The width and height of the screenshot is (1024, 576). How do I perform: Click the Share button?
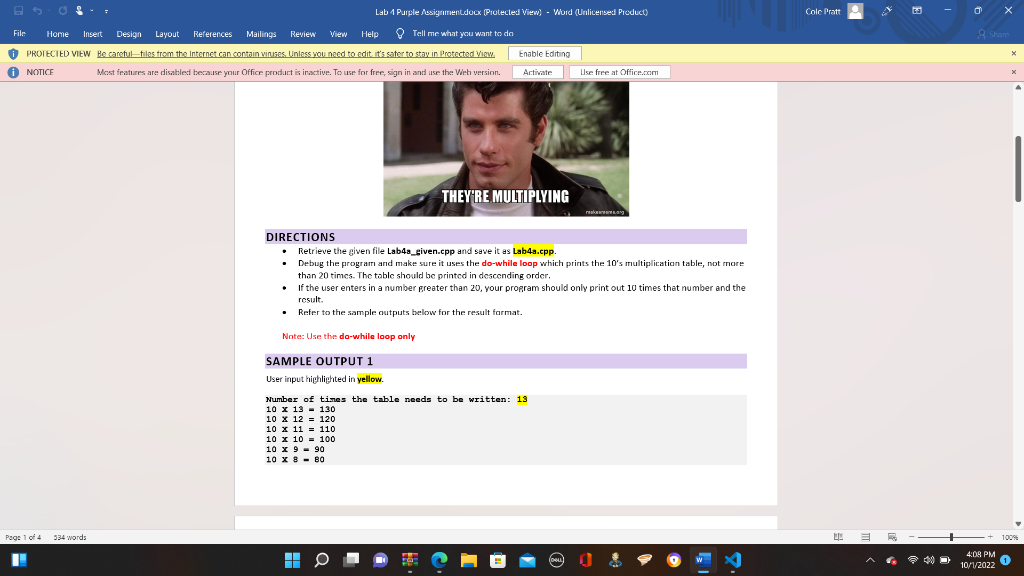993,33
